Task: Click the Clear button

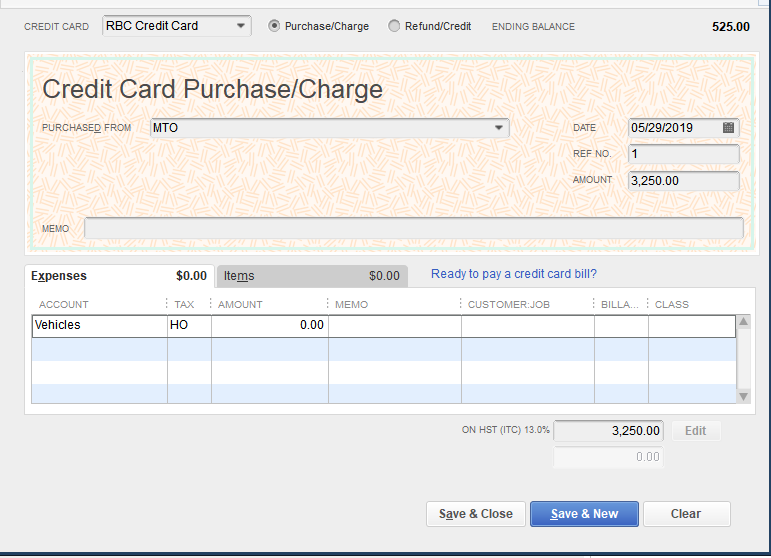Action: point(686,514)
